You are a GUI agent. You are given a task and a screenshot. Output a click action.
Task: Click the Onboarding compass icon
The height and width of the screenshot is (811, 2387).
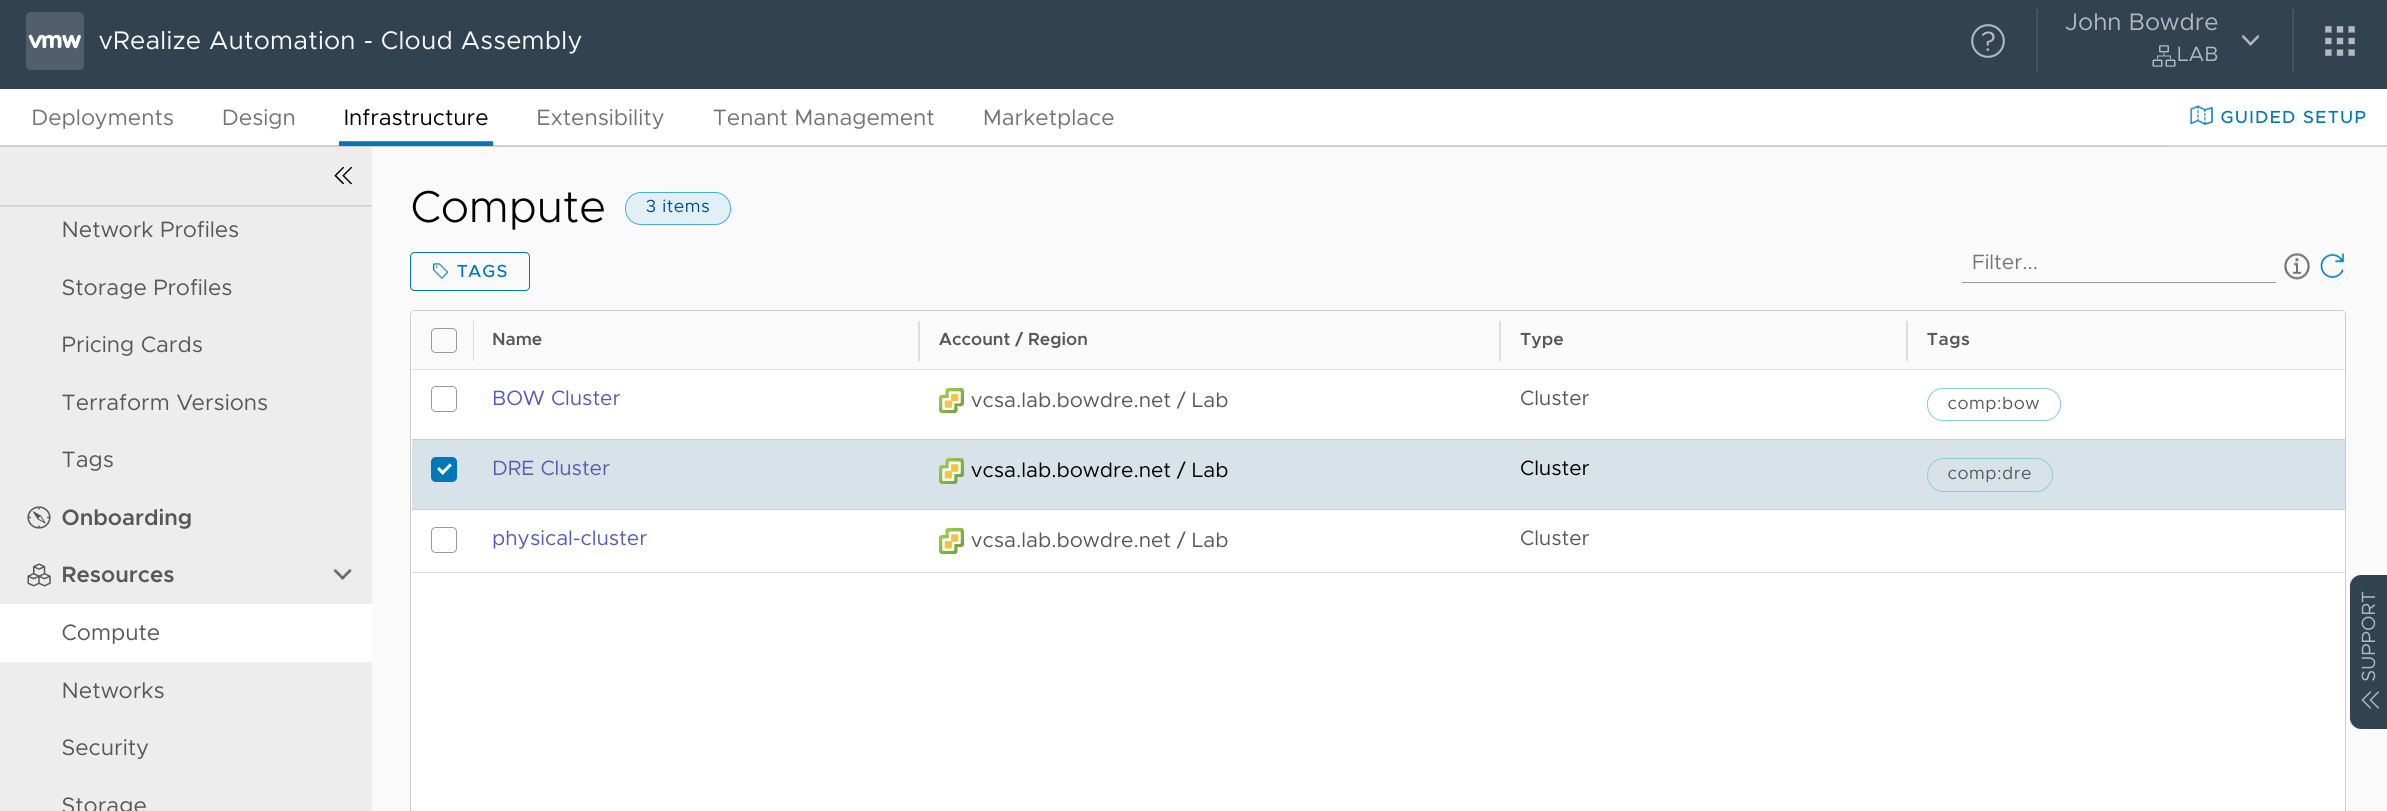pos(39,517)
